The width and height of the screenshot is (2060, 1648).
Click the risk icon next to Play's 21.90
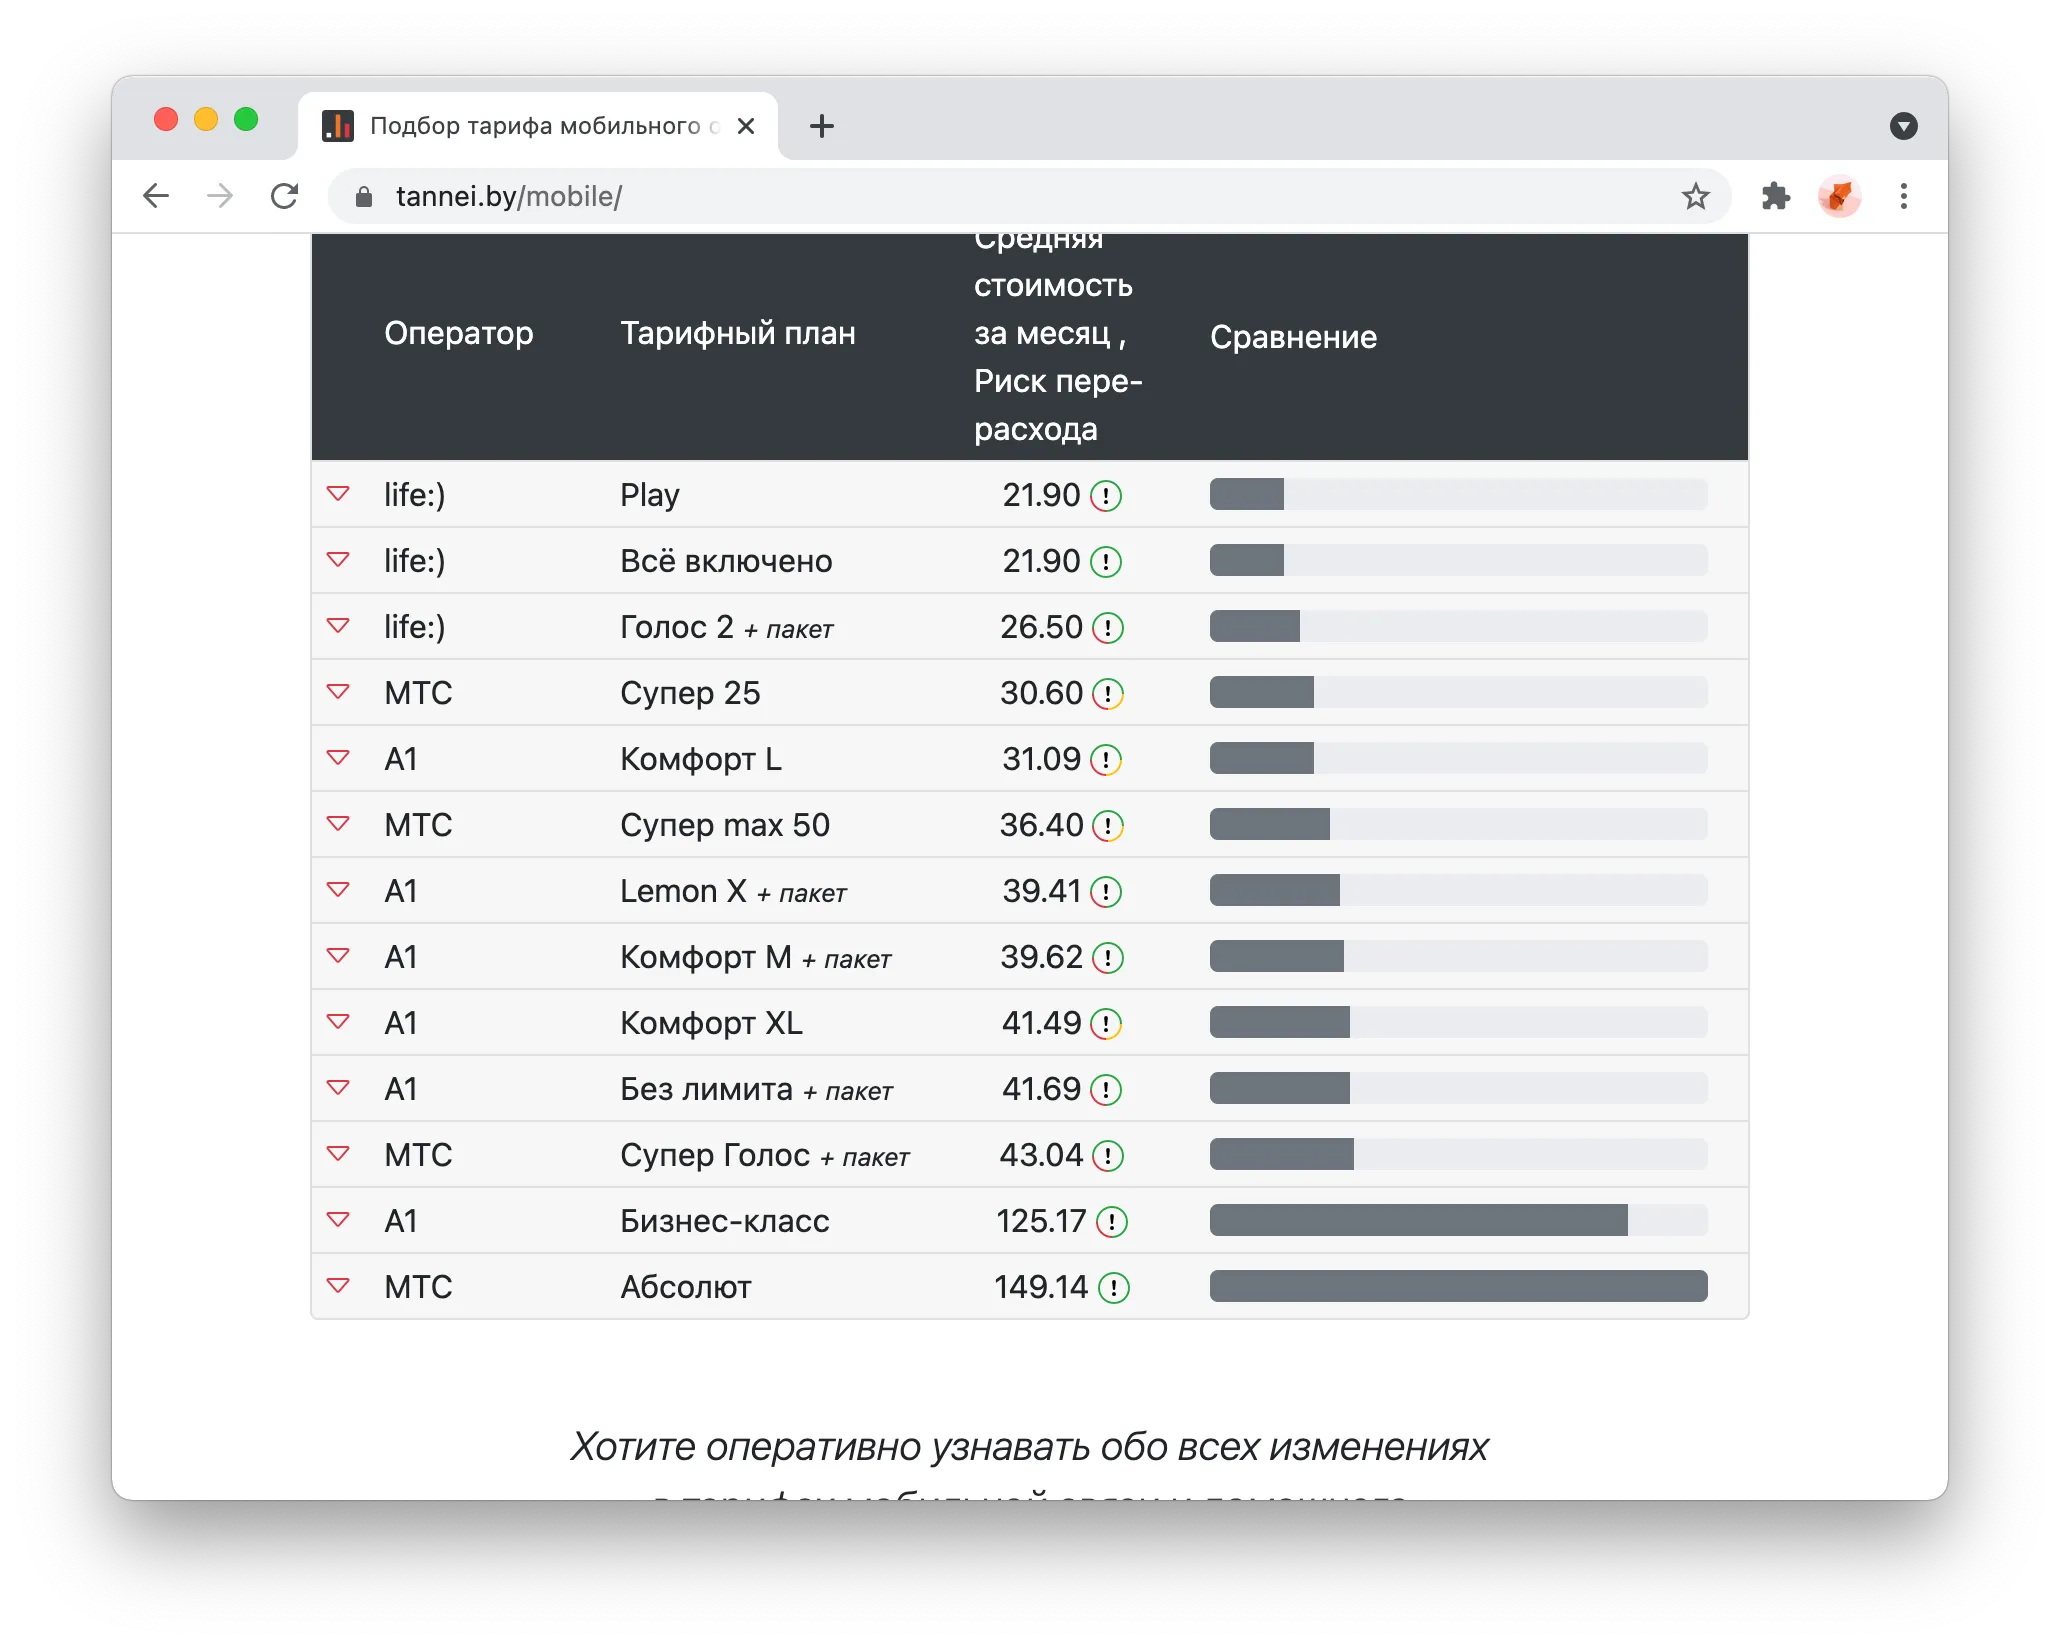pyautogui.click(x=1105, y=496)
